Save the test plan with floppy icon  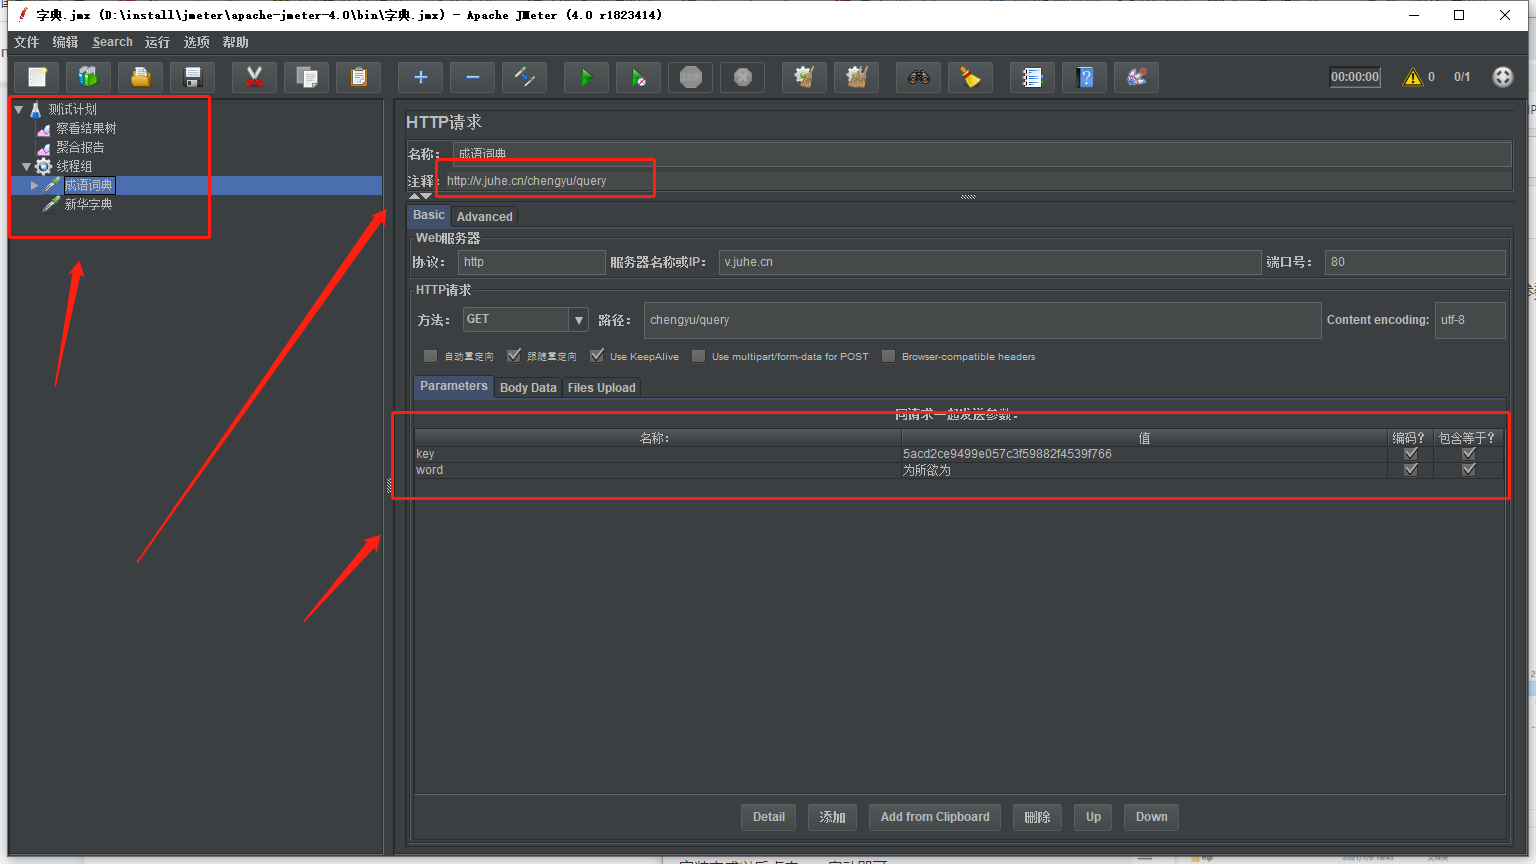click(x=193, y=77)
